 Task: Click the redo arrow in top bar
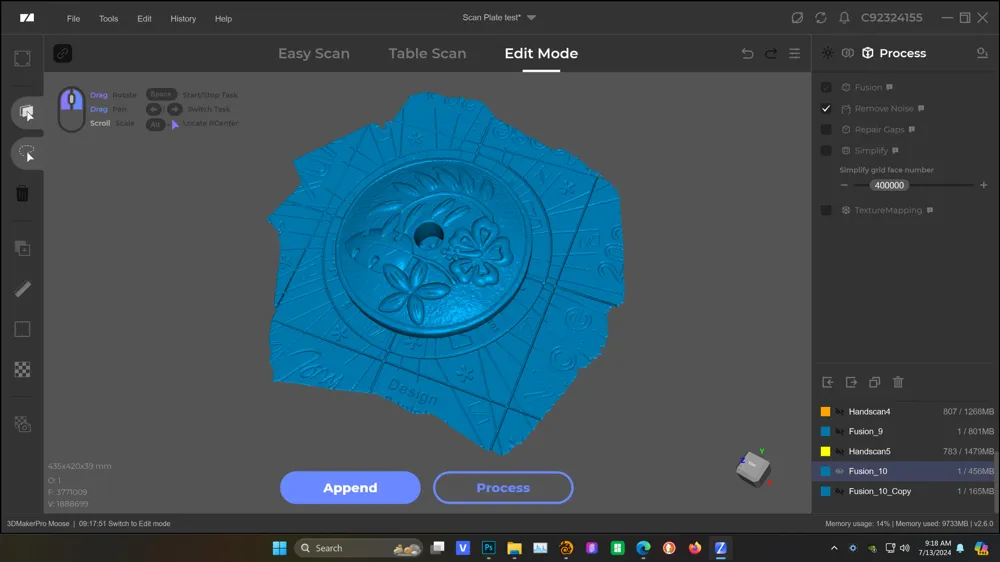coord(771,54)
